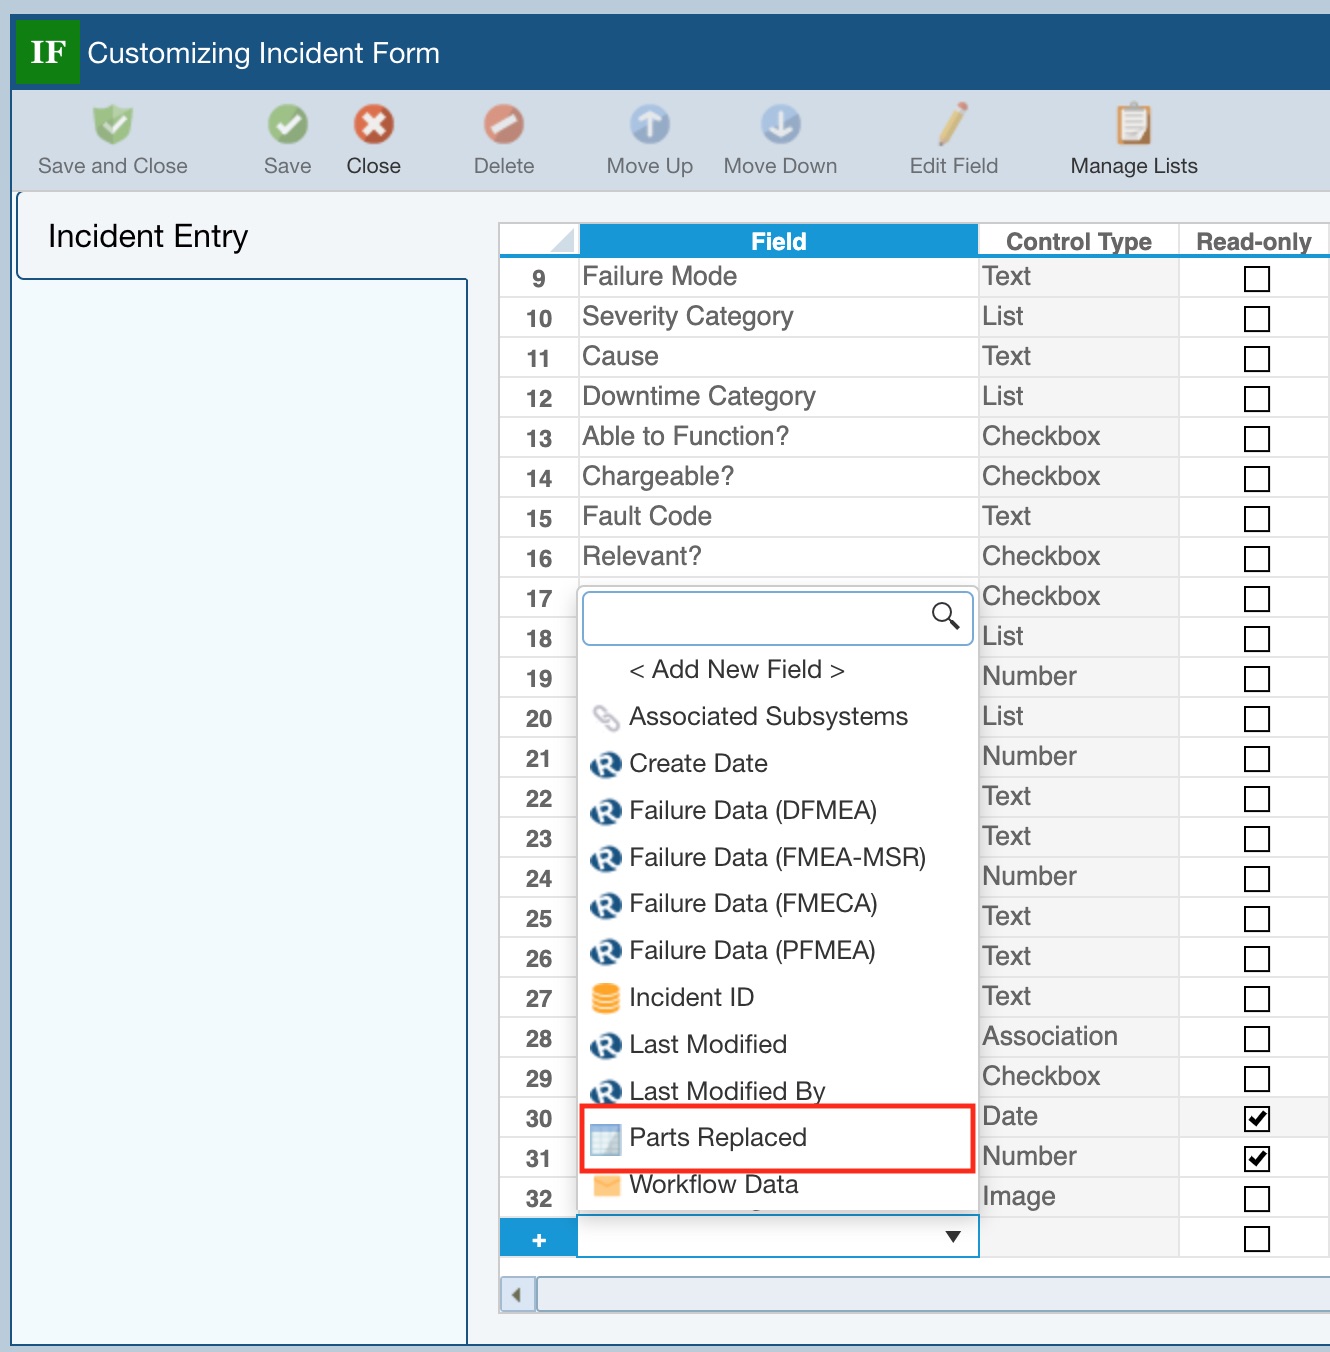Collapse the field dropdown arrow in new row

click(x=953, y=1237)
